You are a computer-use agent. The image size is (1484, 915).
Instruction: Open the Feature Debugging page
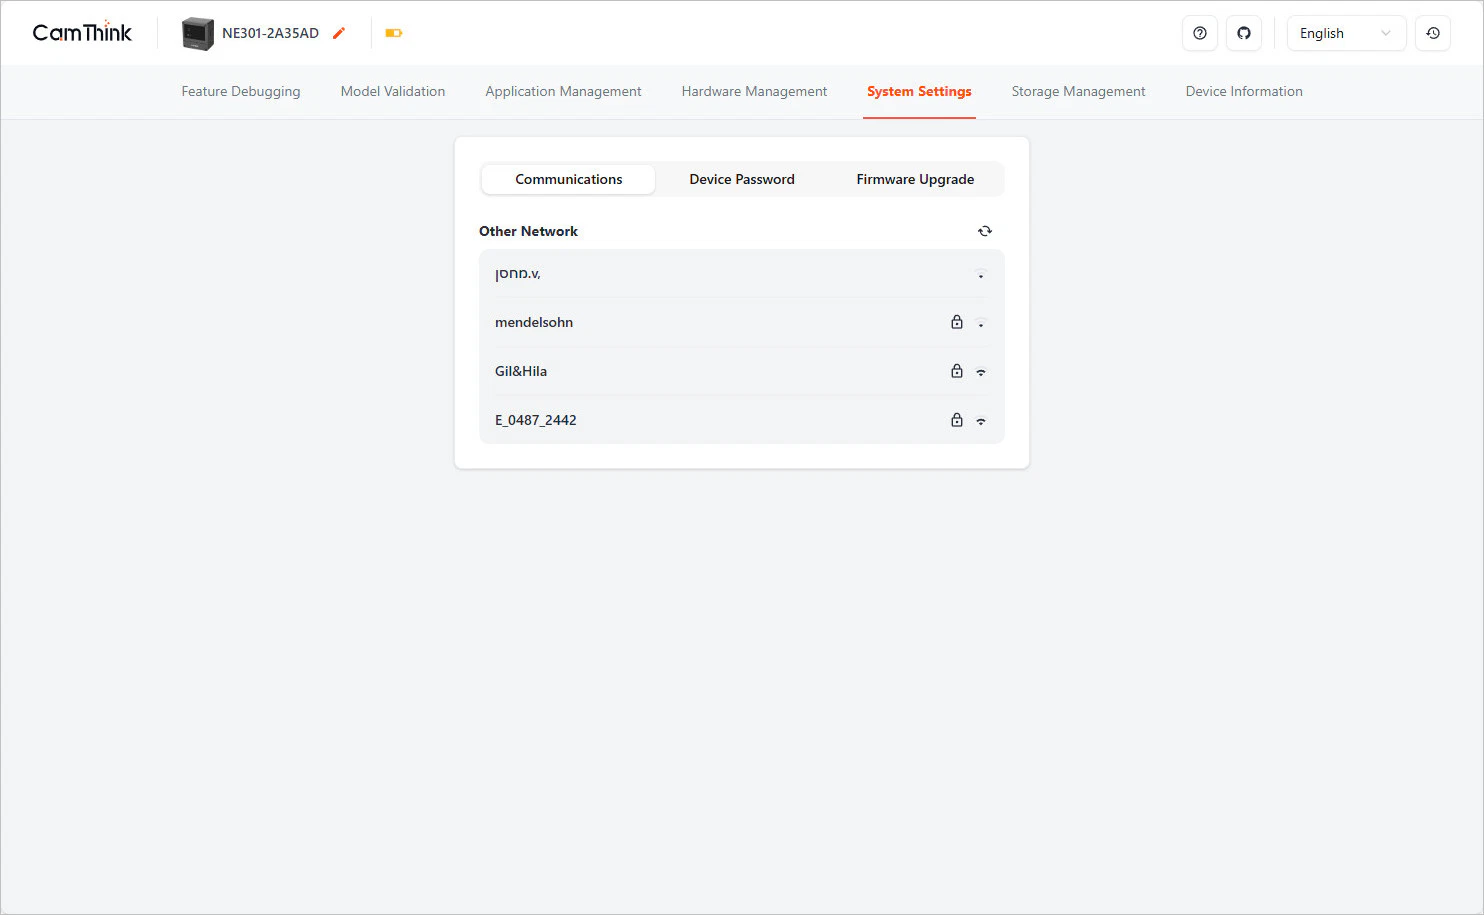click(240, 91)
